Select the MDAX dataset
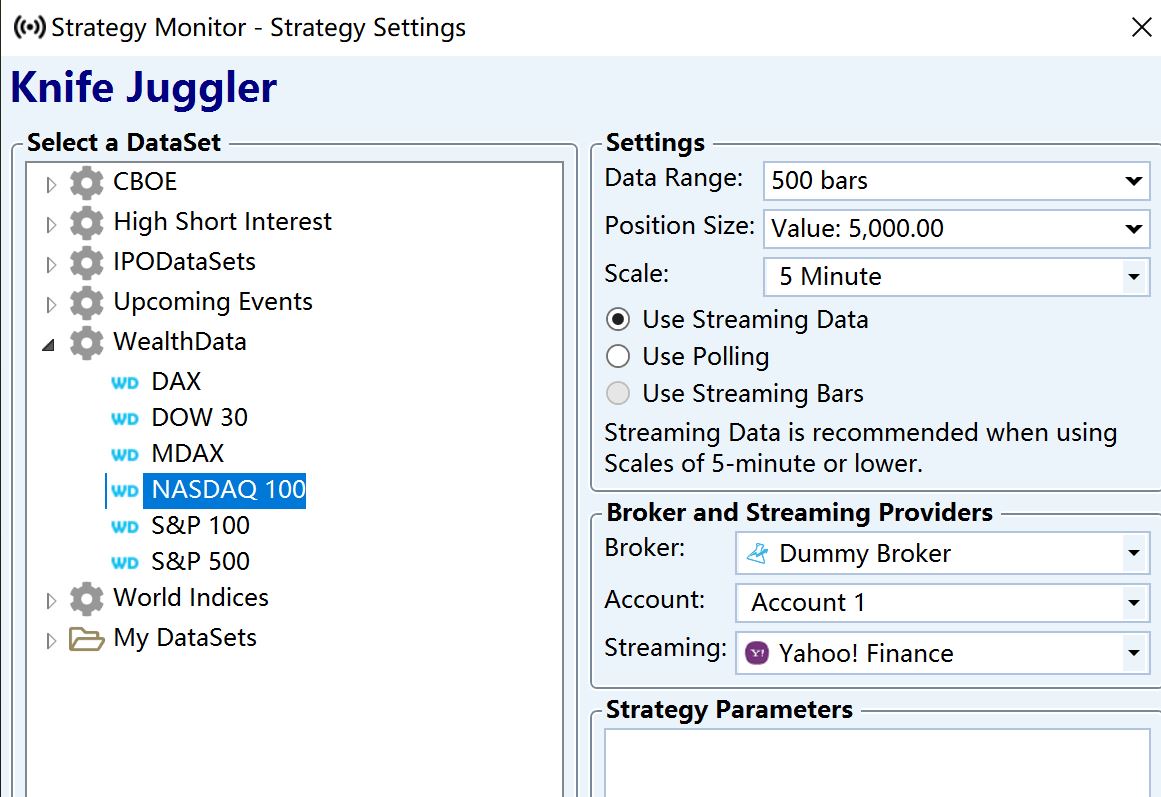This screenshot has width=1161, height=797. point(187,453)
